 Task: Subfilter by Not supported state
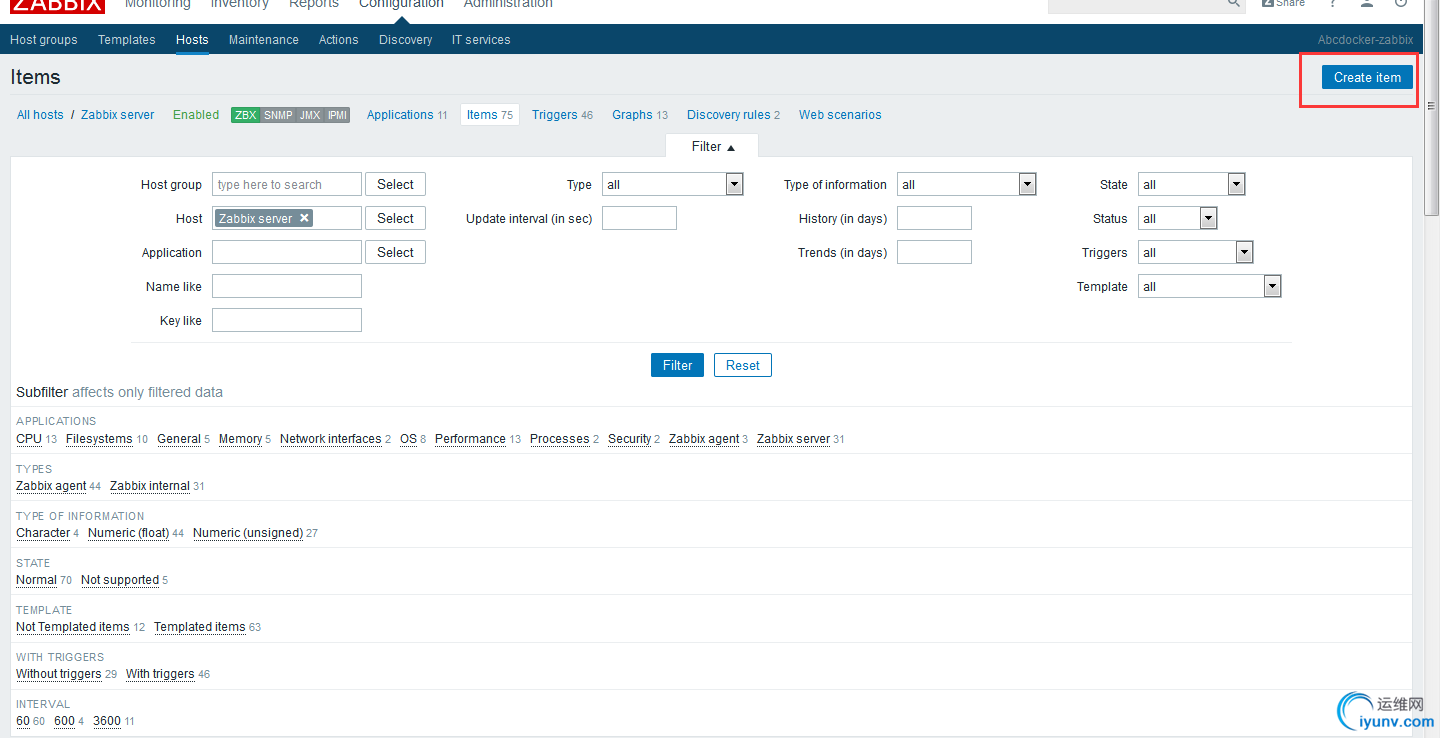[x=120, y=580]
